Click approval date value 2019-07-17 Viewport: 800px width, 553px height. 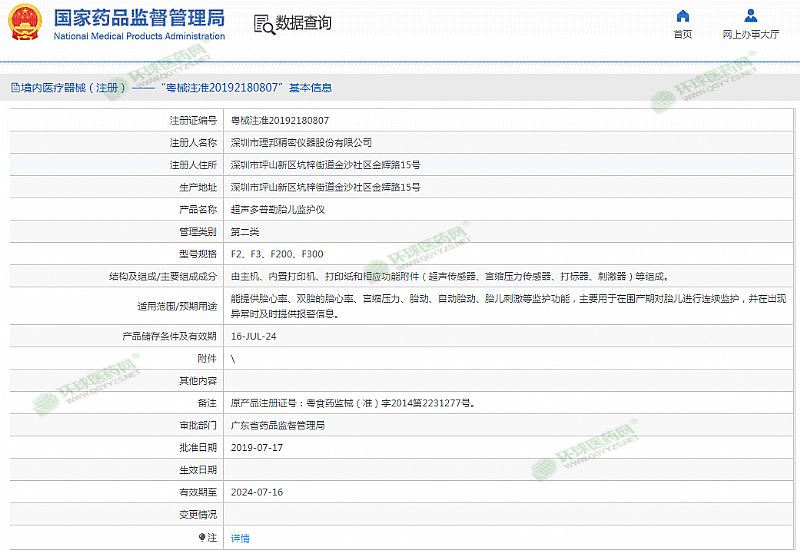point(257,447)
